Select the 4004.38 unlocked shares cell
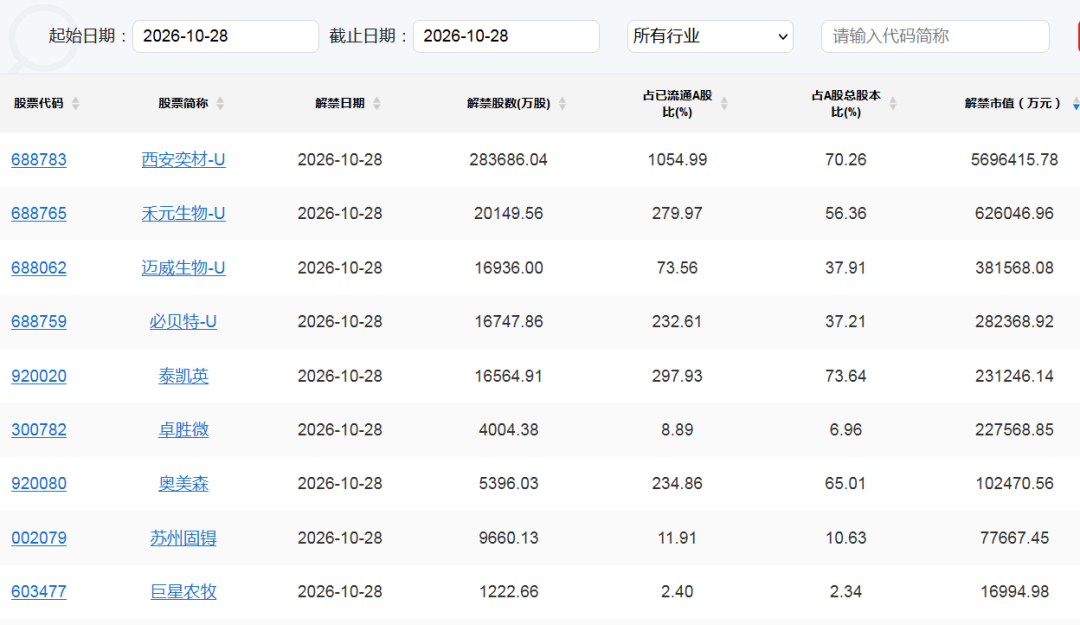This screenshot has width=1080, height=625. tap(508, 430)
